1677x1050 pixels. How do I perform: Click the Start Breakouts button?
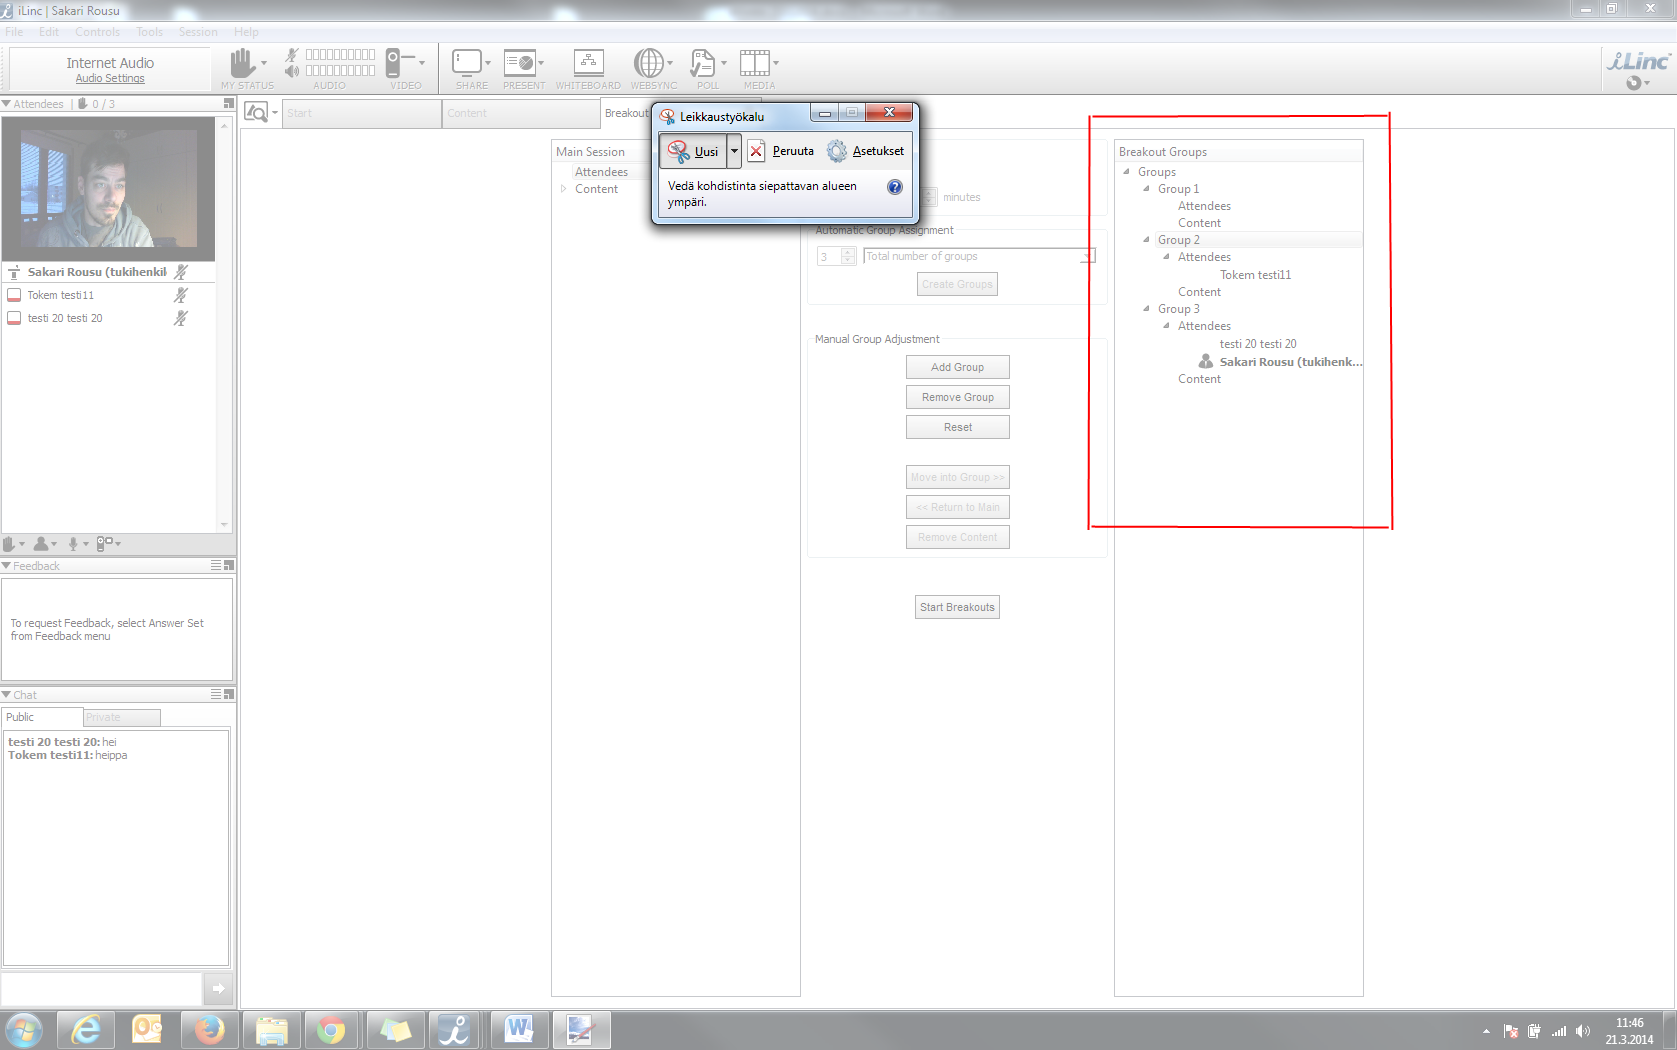[957, 607]
